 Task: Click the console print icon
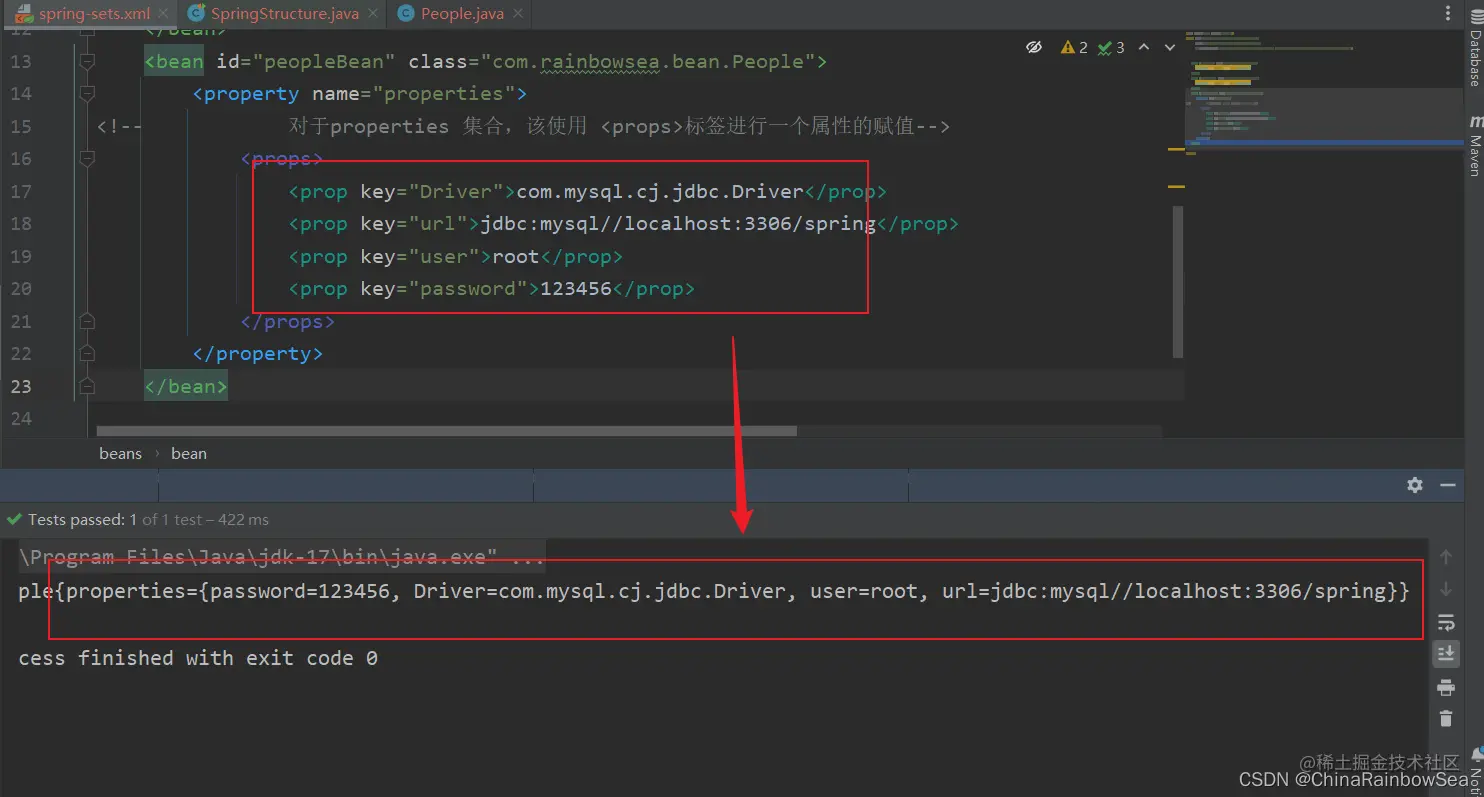coord(1445,687)
